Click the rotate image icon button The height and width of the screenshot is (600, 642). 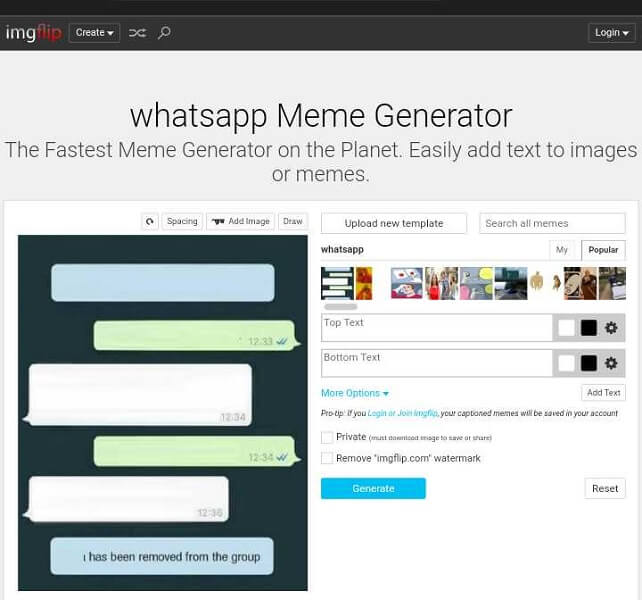[150, 222]
